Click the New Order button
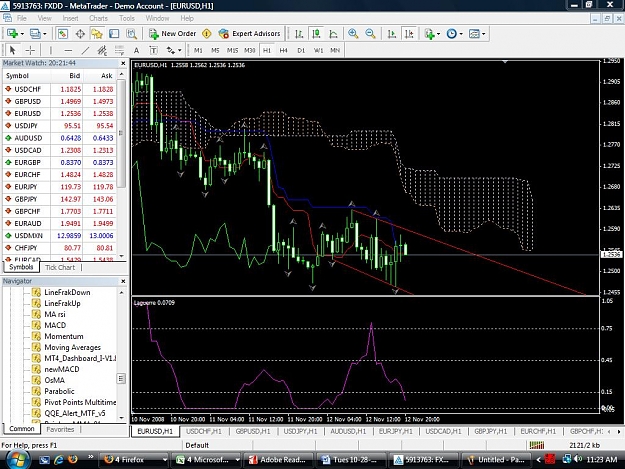 click(172, 34)
